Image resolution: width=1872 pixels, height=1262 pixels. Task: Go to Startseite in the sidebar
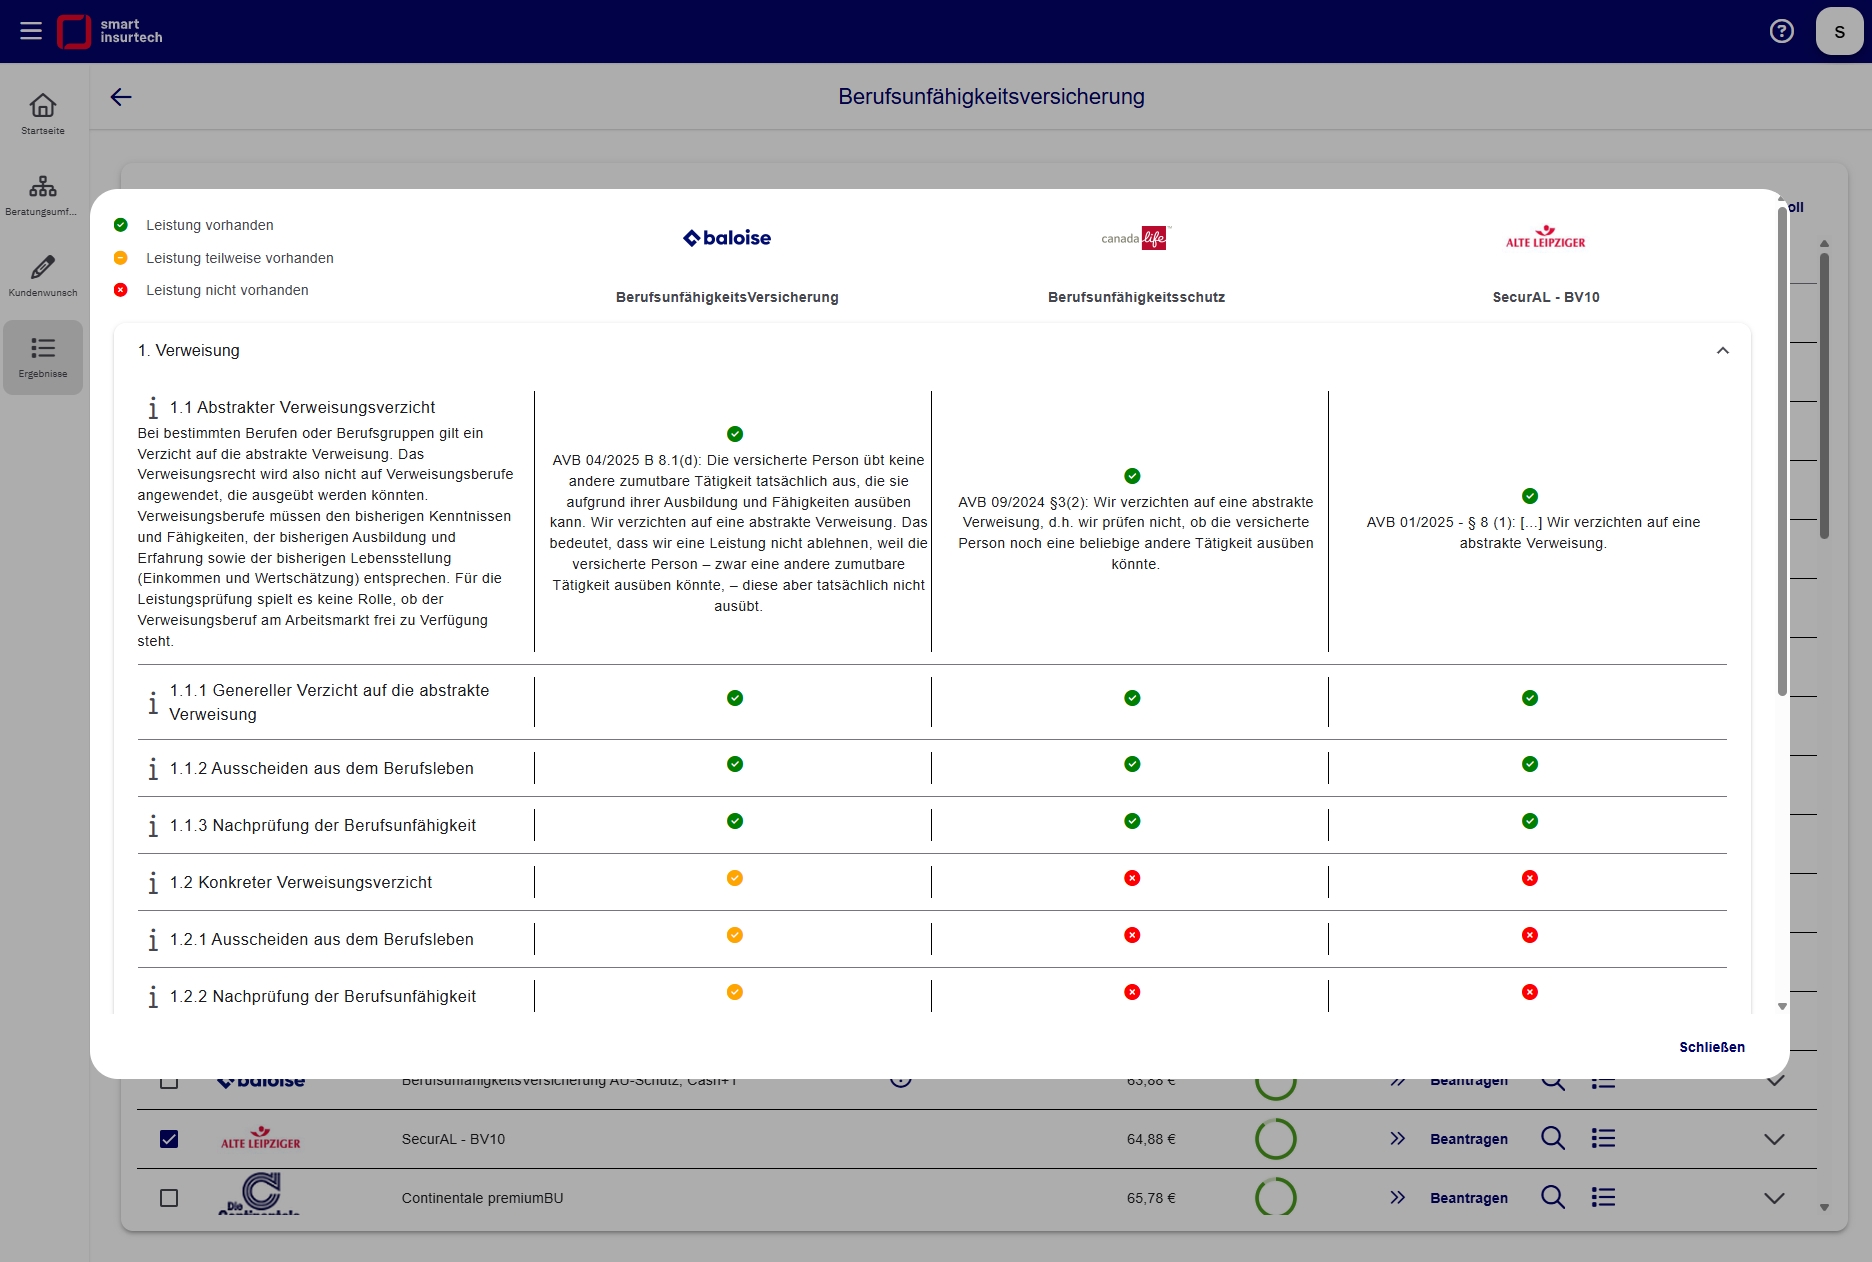point(43,114)
